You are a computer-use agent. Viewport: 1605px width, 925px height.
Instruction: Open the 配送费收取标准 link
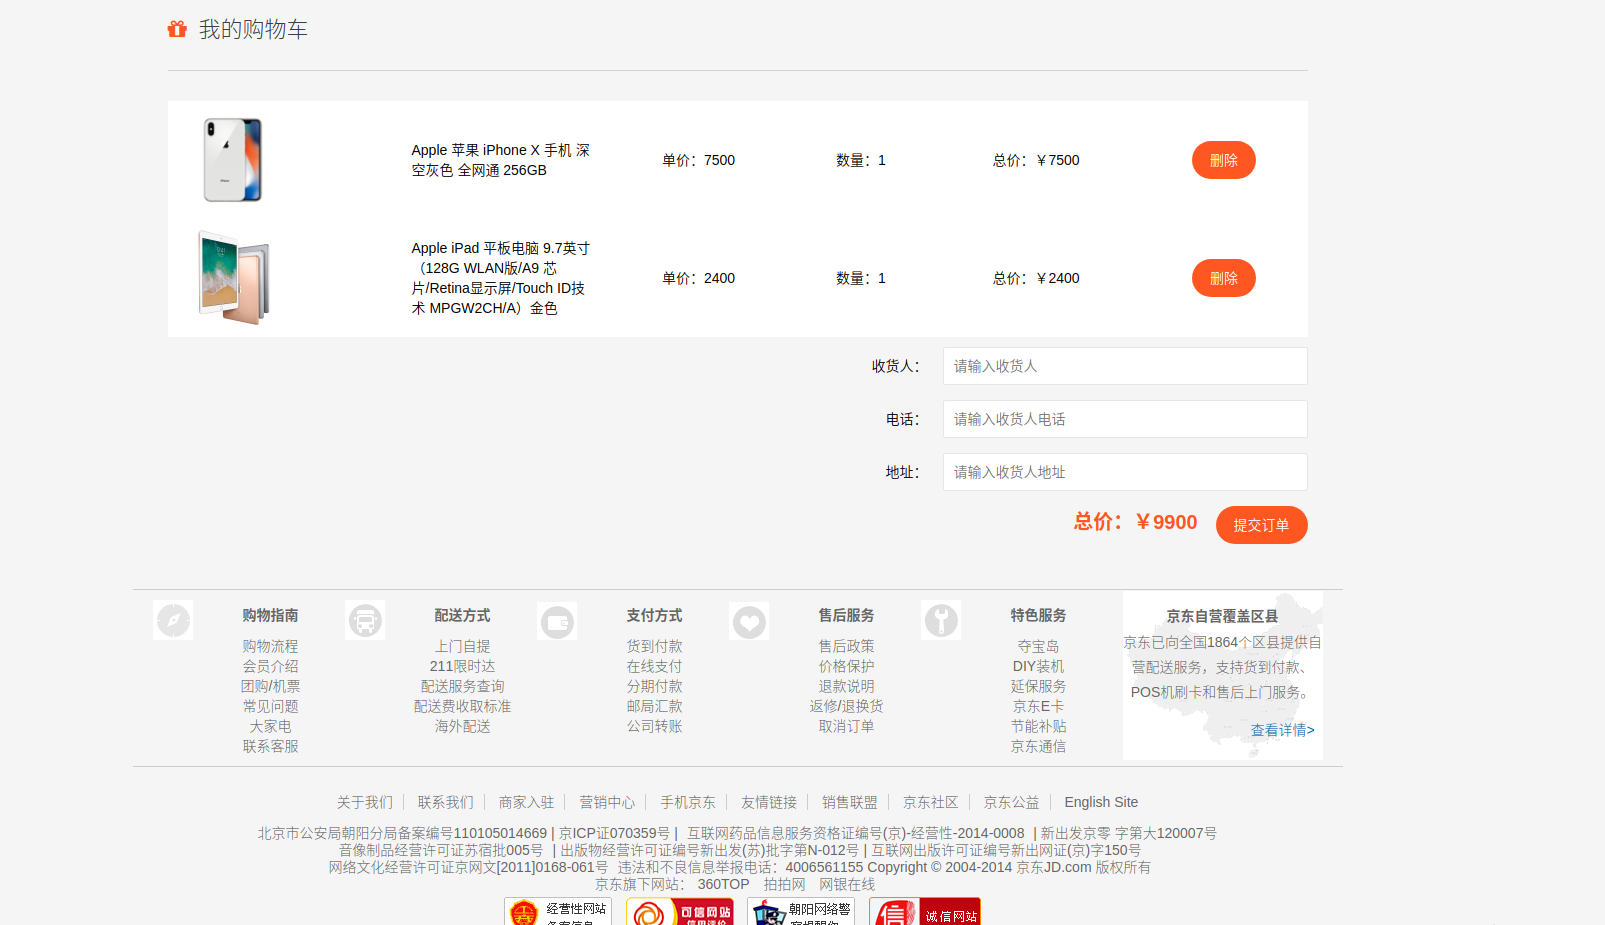[462, 706]
